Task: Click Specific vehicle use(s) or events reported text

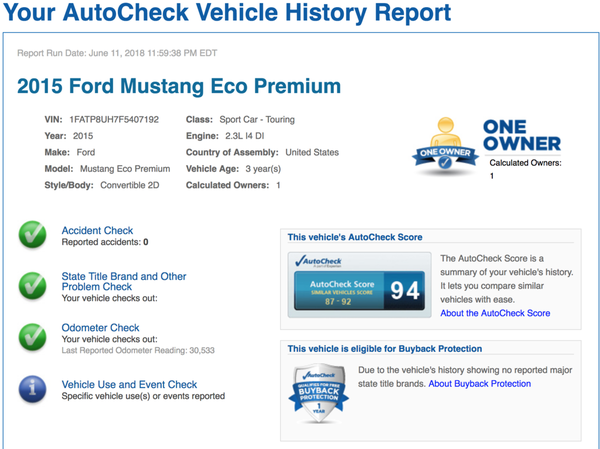Action: (143, 396)
